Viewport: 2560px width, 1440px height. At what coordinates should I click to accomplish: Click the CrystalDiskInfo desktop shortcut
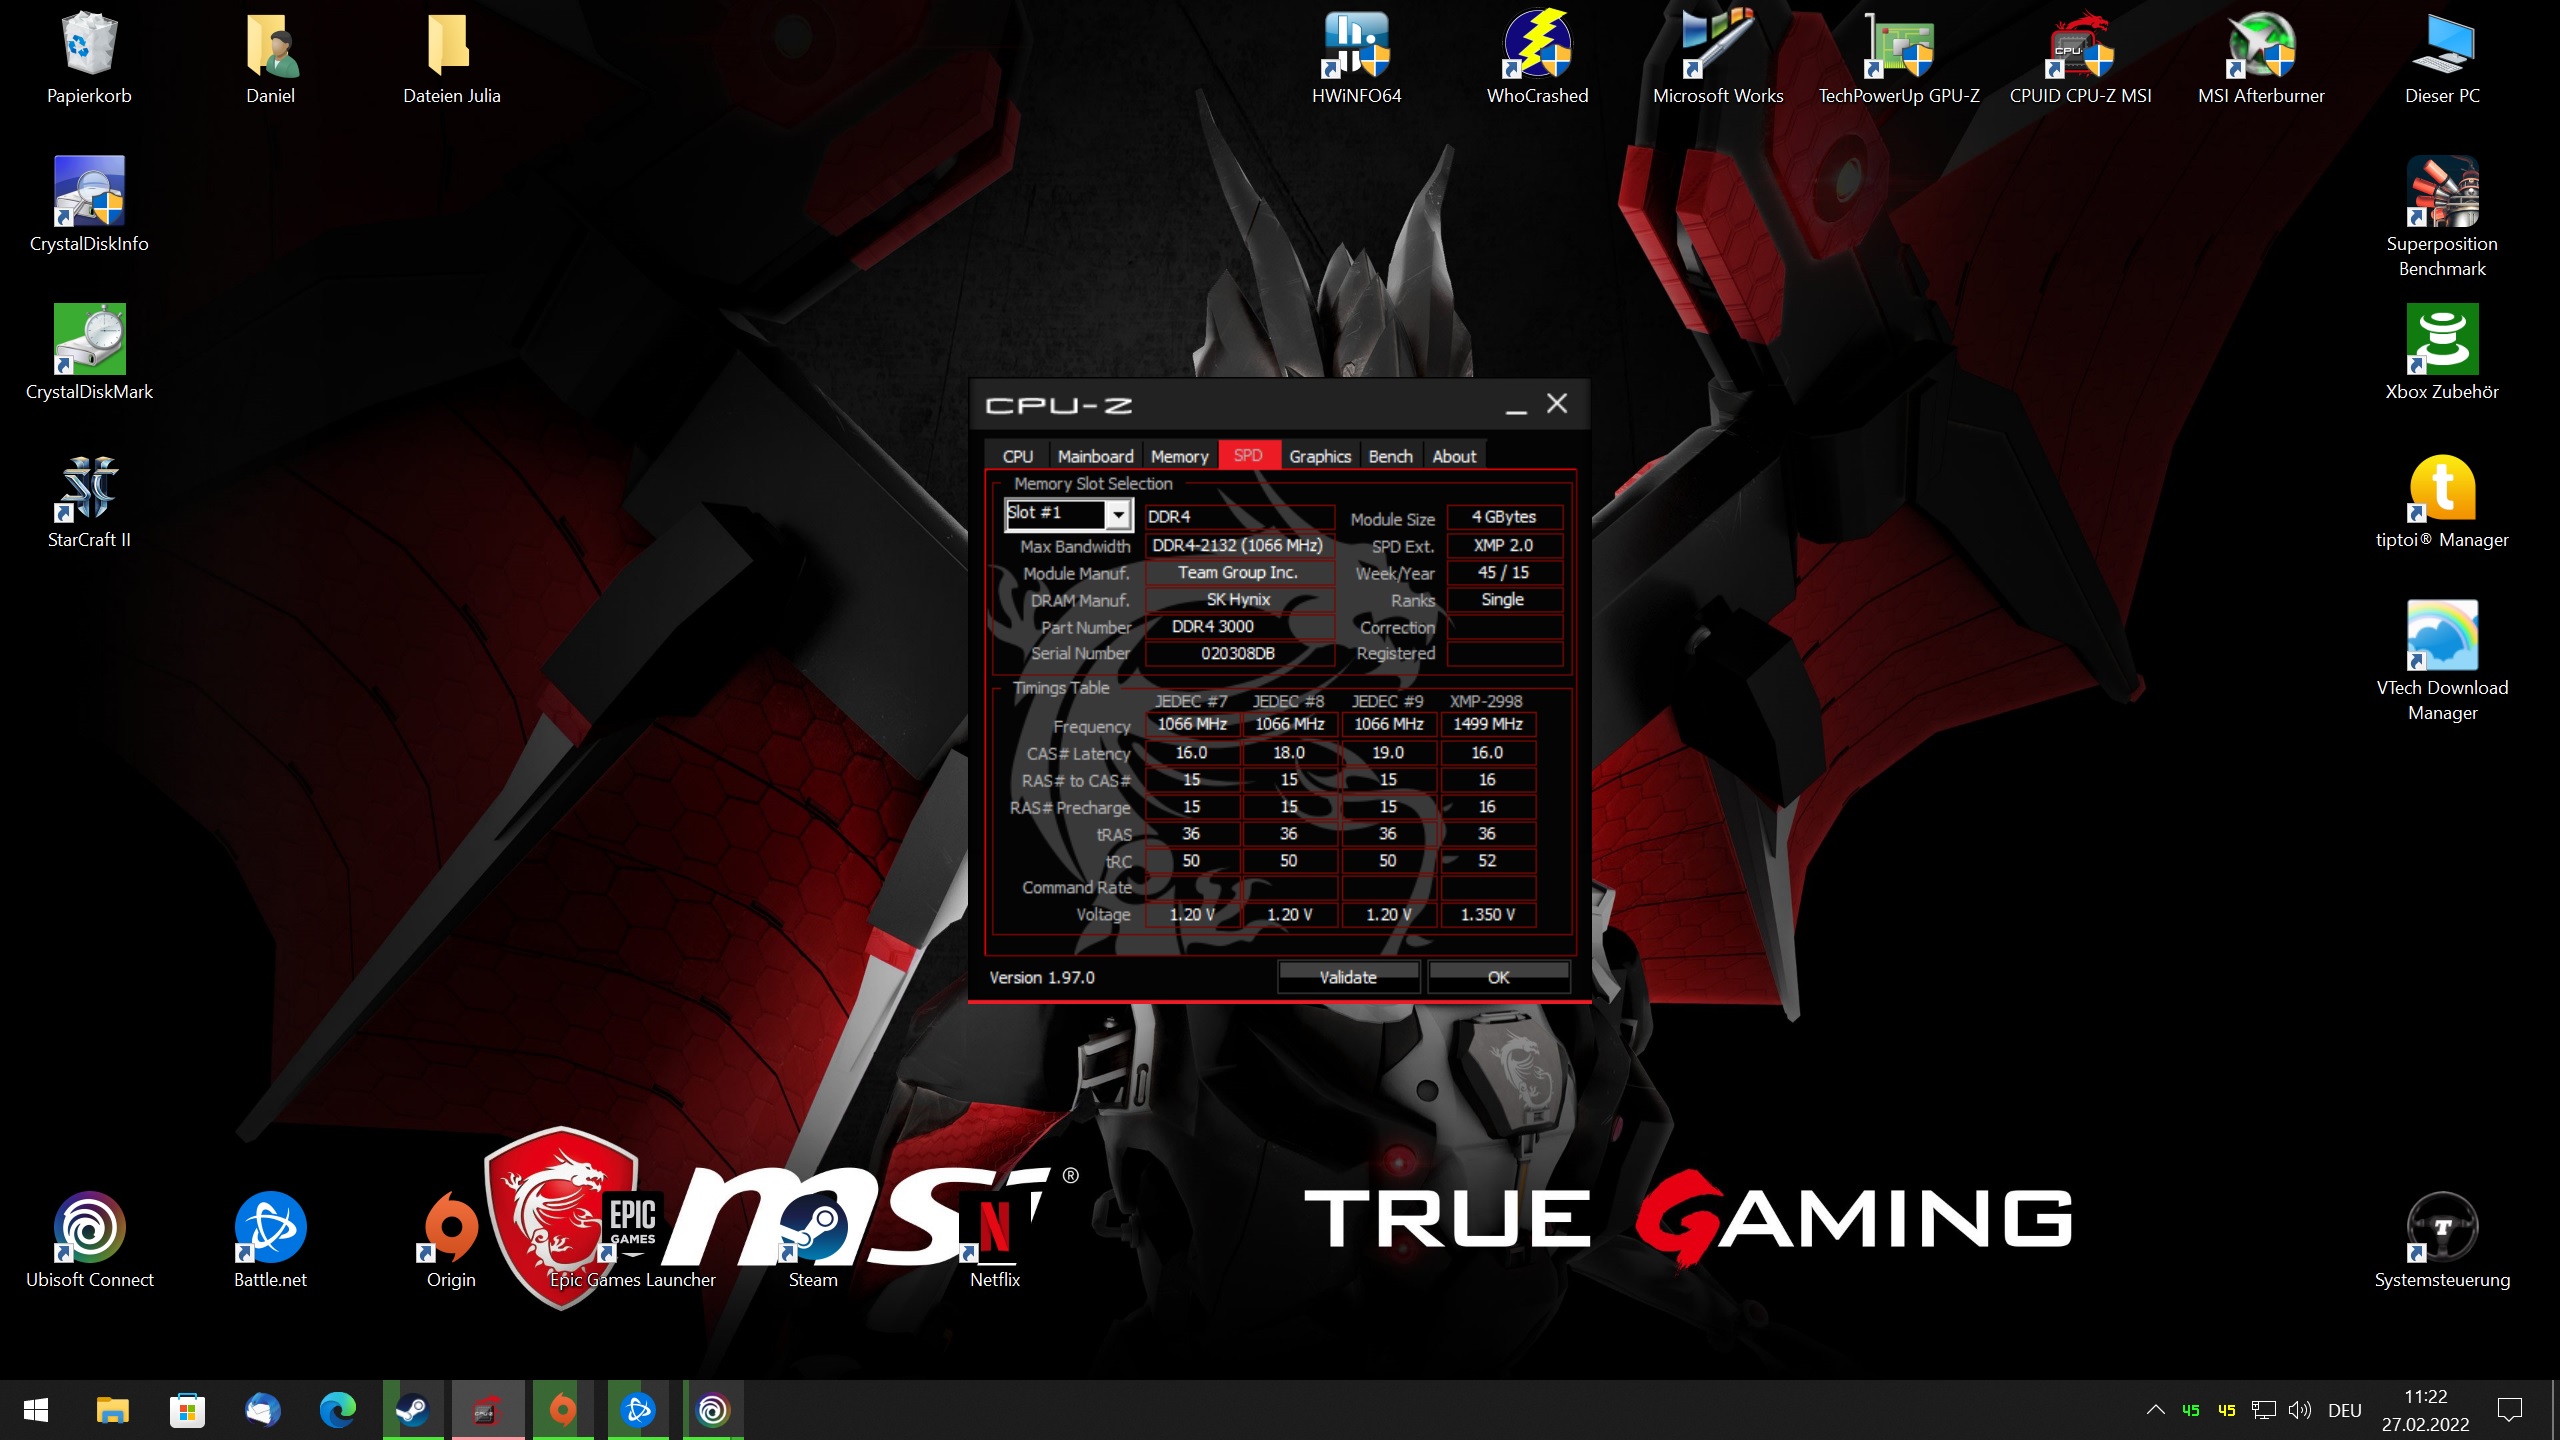click(89, 193)
